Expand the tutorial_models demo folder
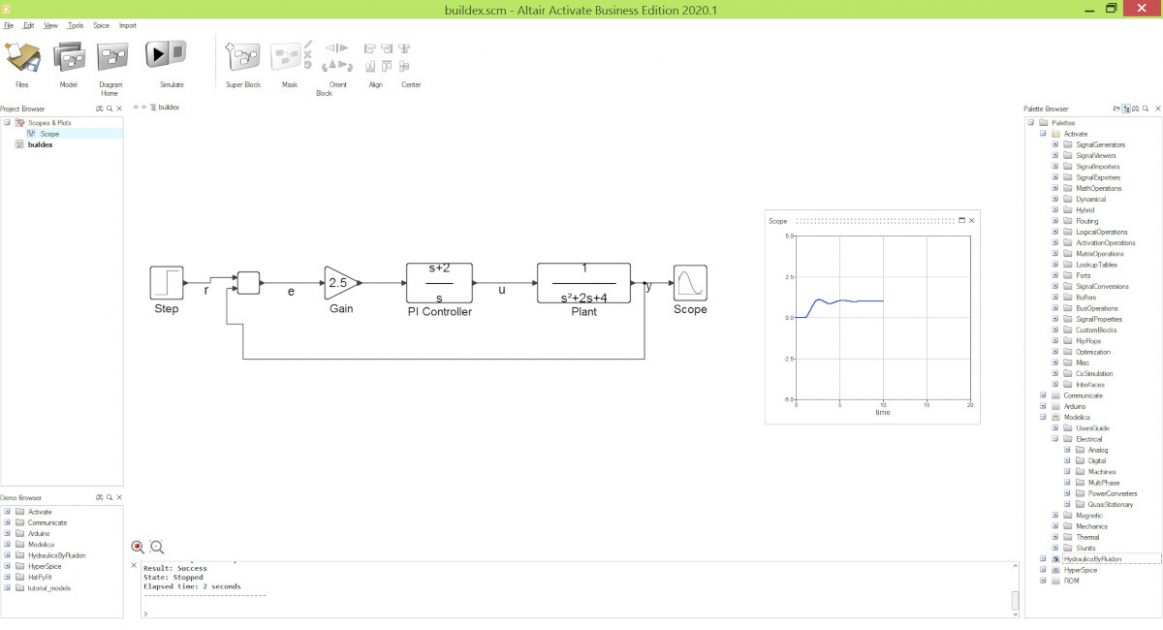1163x630 pixels. tap(6, 588)
